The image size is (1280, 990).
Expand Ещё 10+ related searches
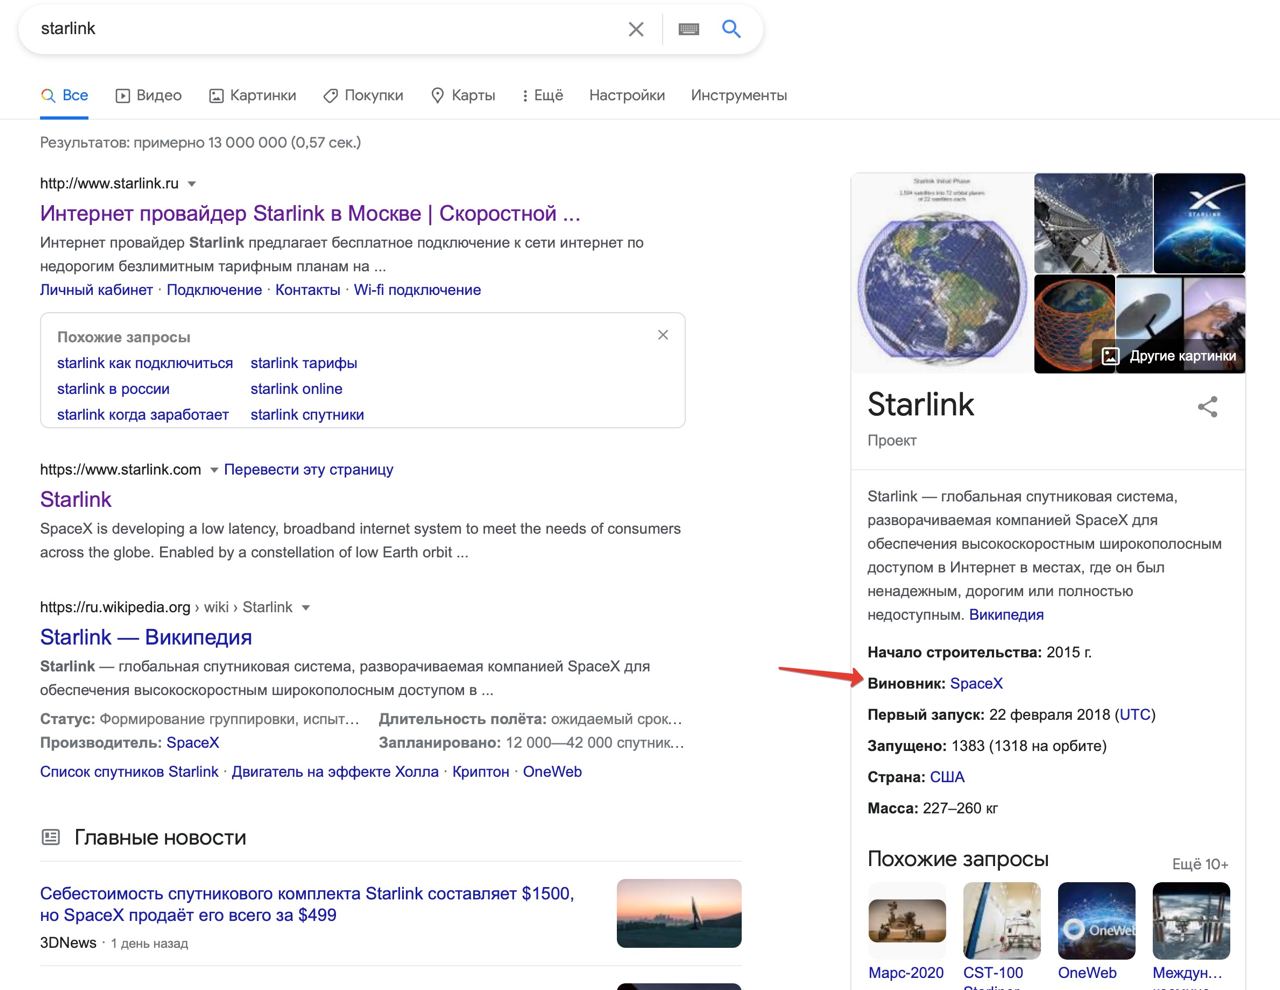tap(1200, 864)
